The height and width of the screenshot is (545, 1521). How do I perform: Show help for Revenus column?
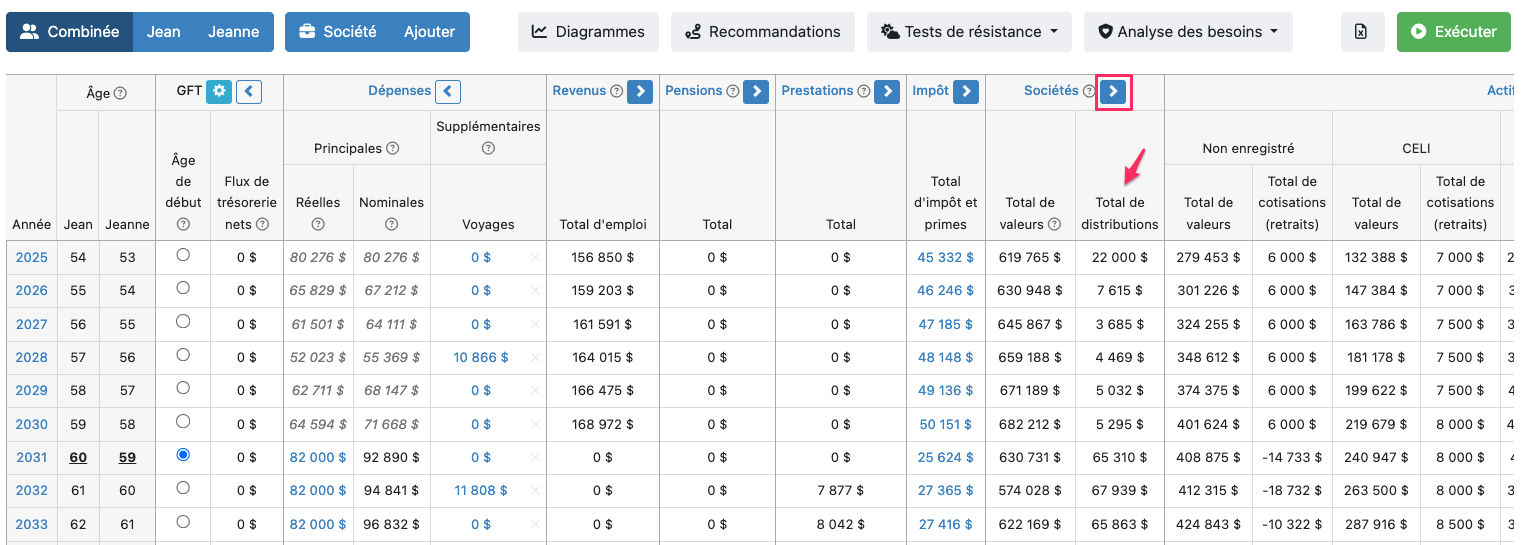click(616, 91)
